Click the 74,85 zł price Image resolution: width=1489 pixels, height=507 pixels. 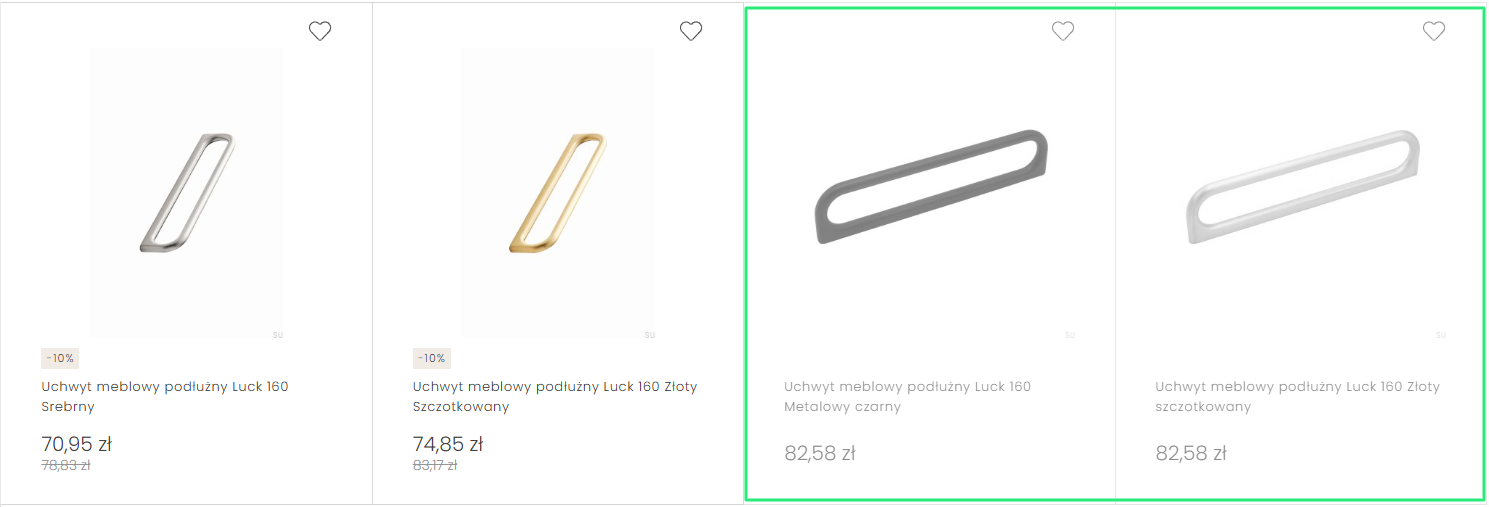448,444
